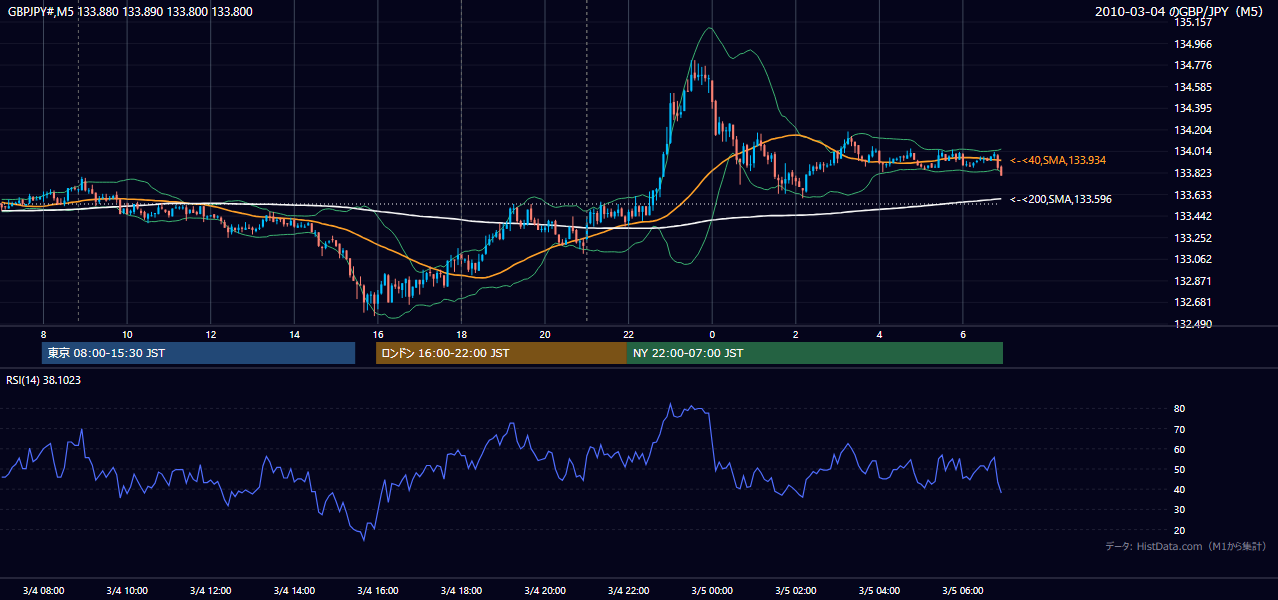This screenshot has height=600, width=1278.
Task: Click RSI scale level 40
Action: pos(1180,489)
